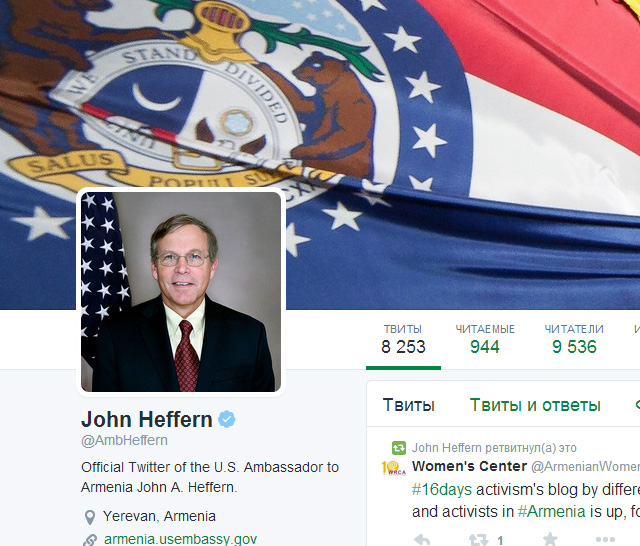Viewport: 640px width, 546px height.
Task: Open the Women's Center avatar logo
Action: click(394, 468)
